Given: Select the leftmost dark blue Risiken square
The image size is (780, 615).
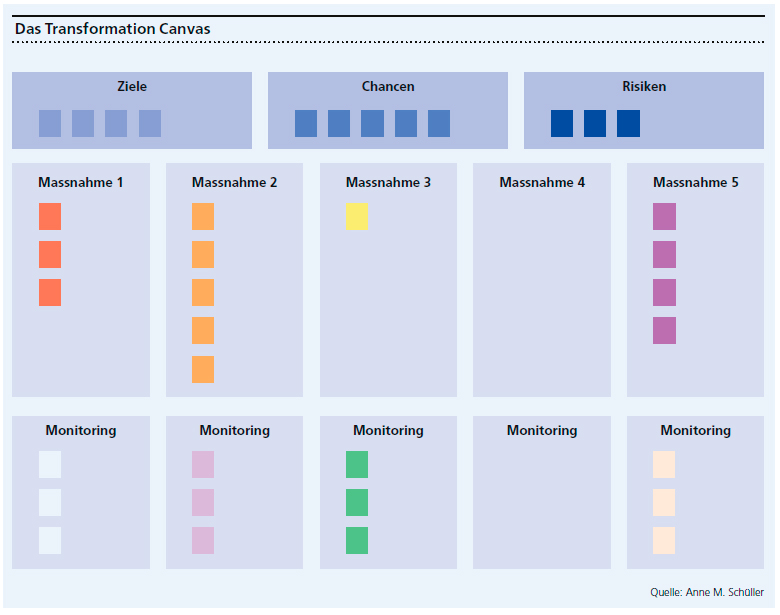Looking at the screenshot, I should (x=562, y=123).
